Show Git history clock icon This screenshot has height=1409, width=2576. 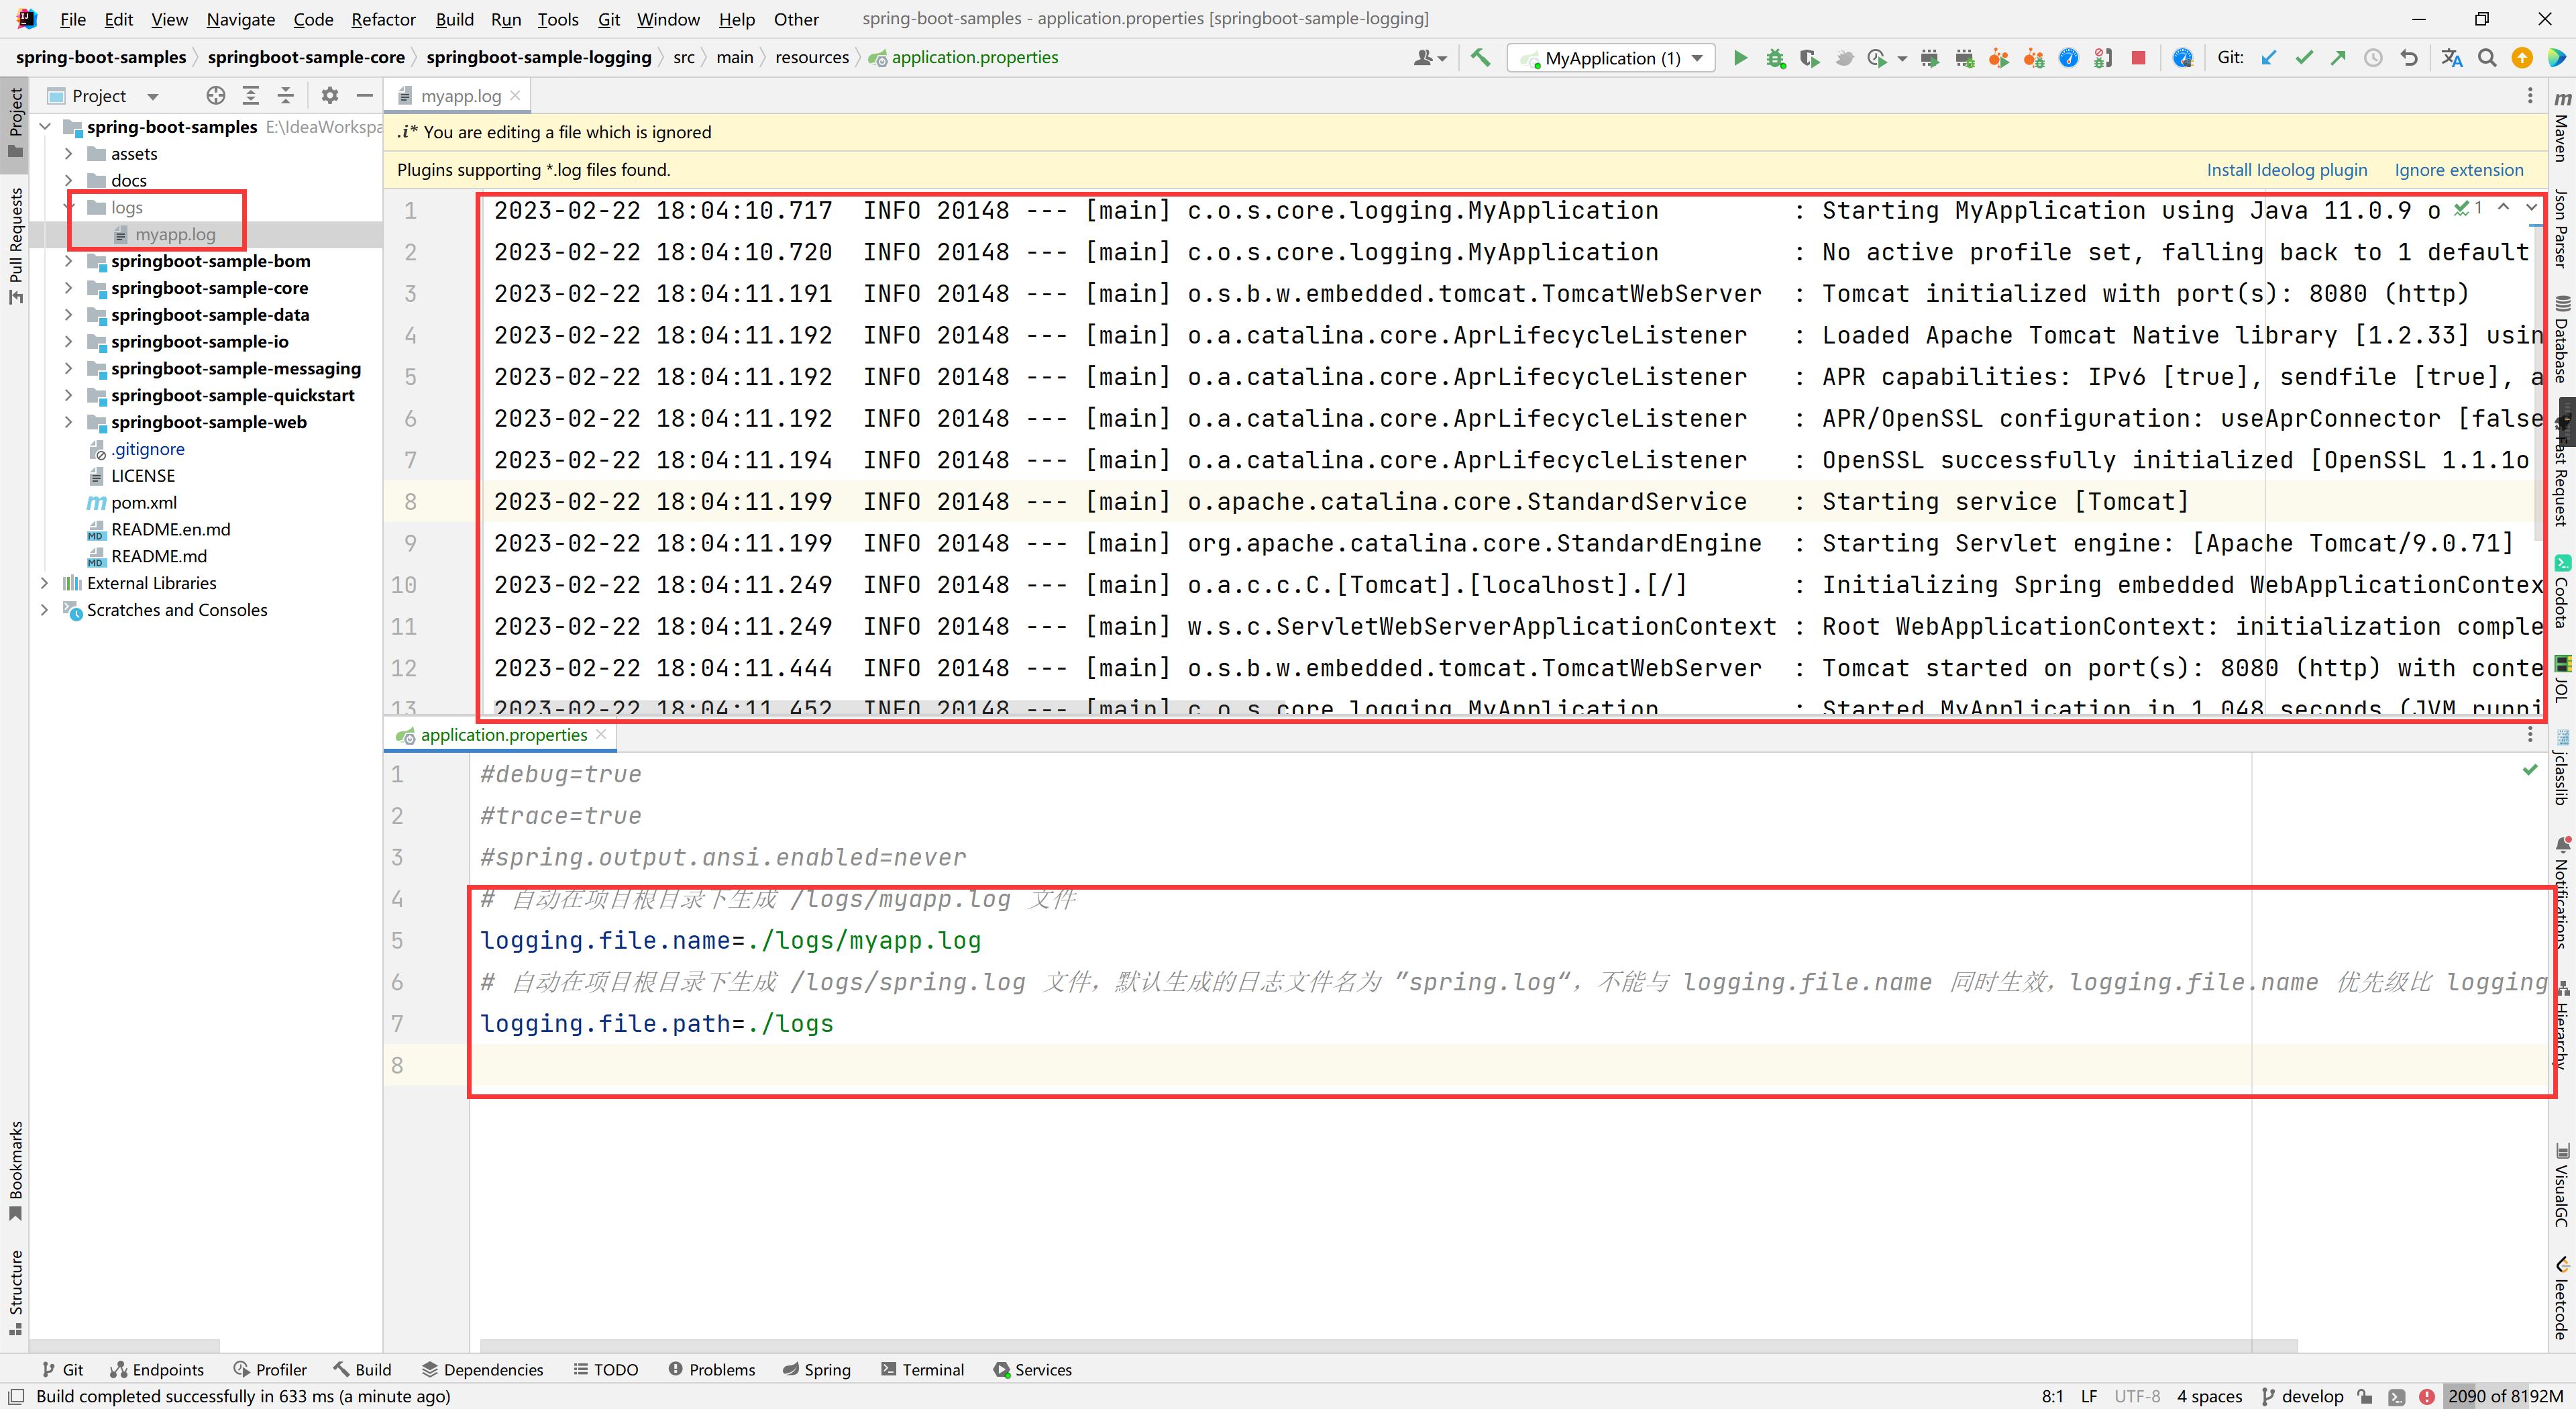coord(2373,58)
